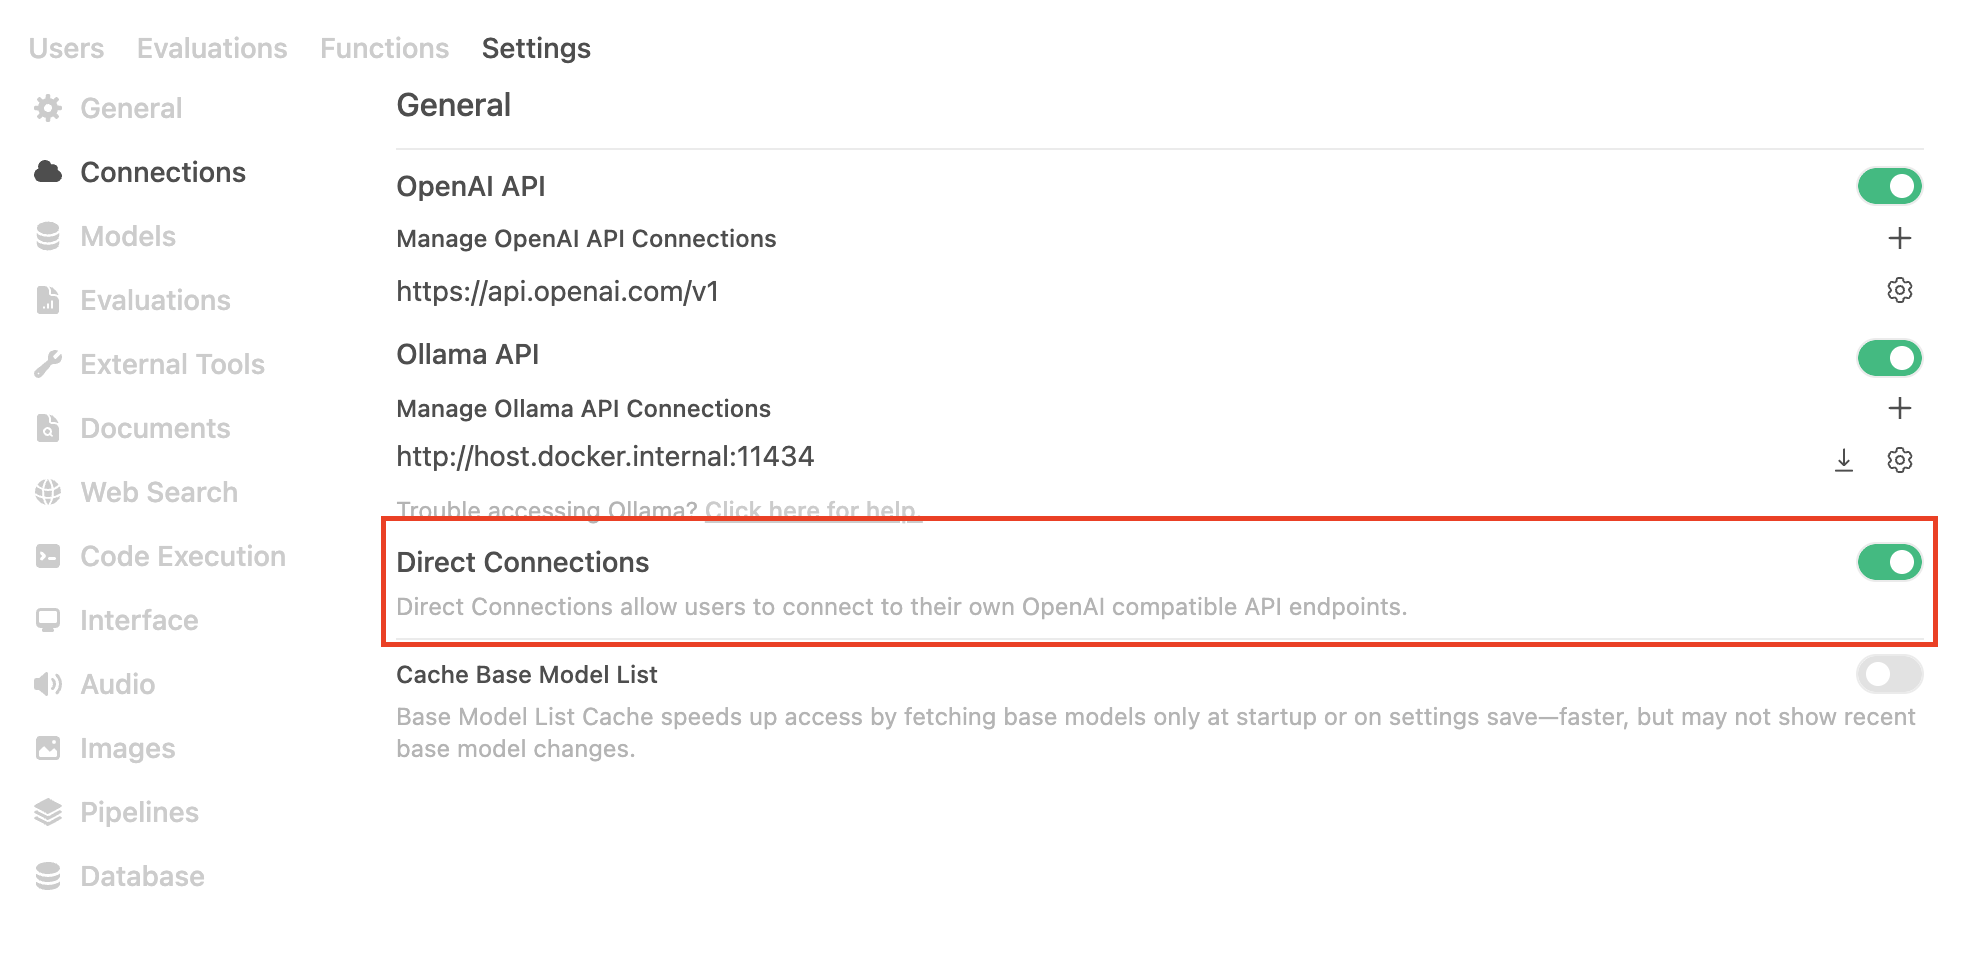Turn off the Ollama API switch

click(x=1889, y=358)
